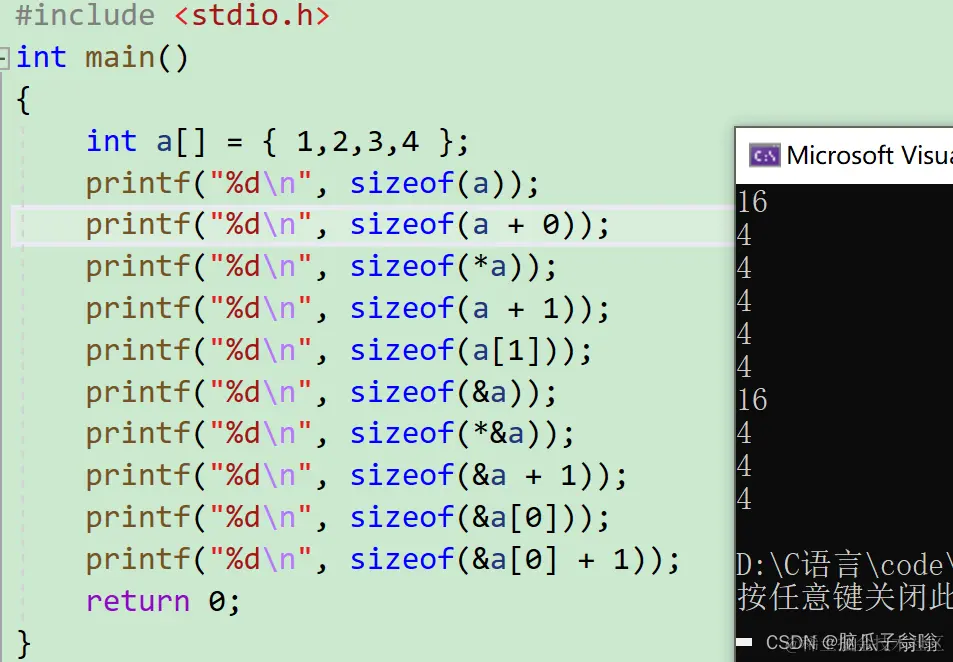The image size is (953, 662).
Task: Click the highlighted sizeof(a + 0) line
Action: point(347,225)
